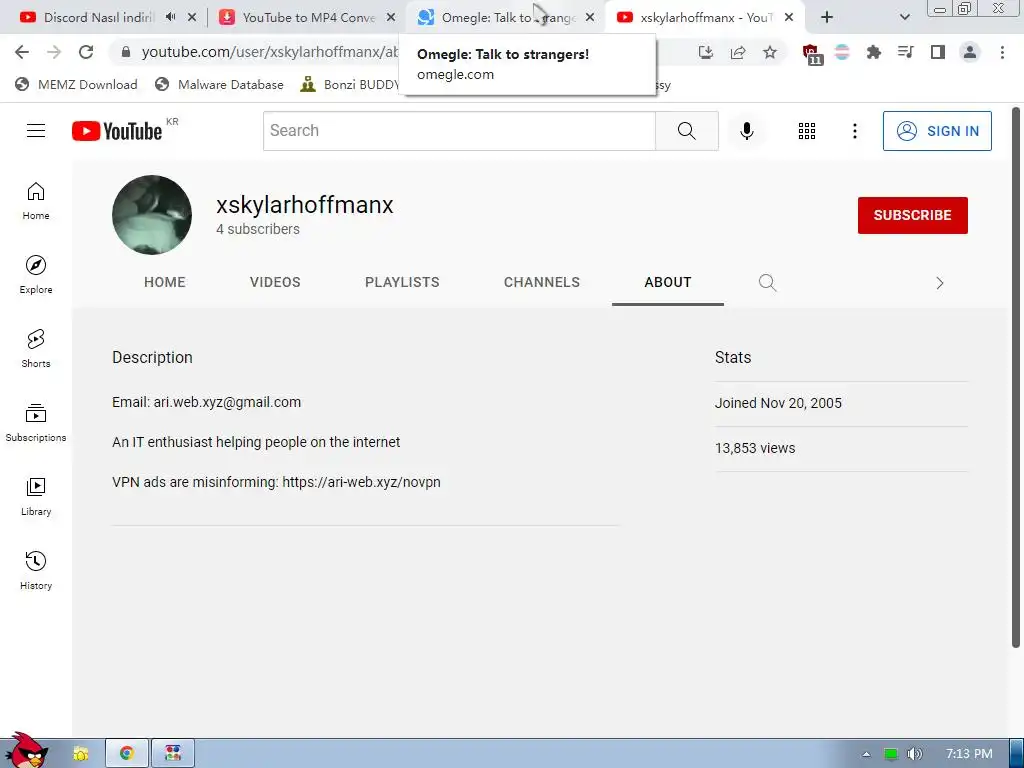This screenshot has width=1024, height=768.
Task: Open Home in the sidebar
Action: (36, 200)
